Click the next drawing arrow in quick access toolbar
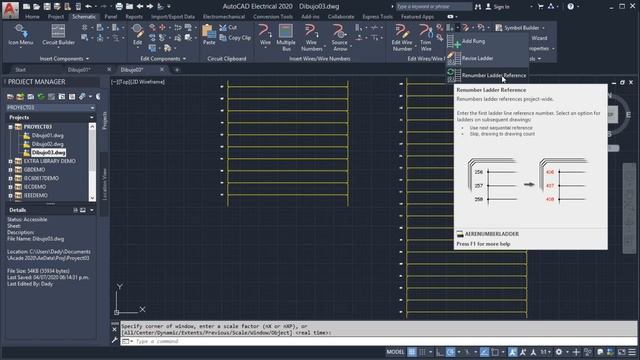 (x=150, y=7)
